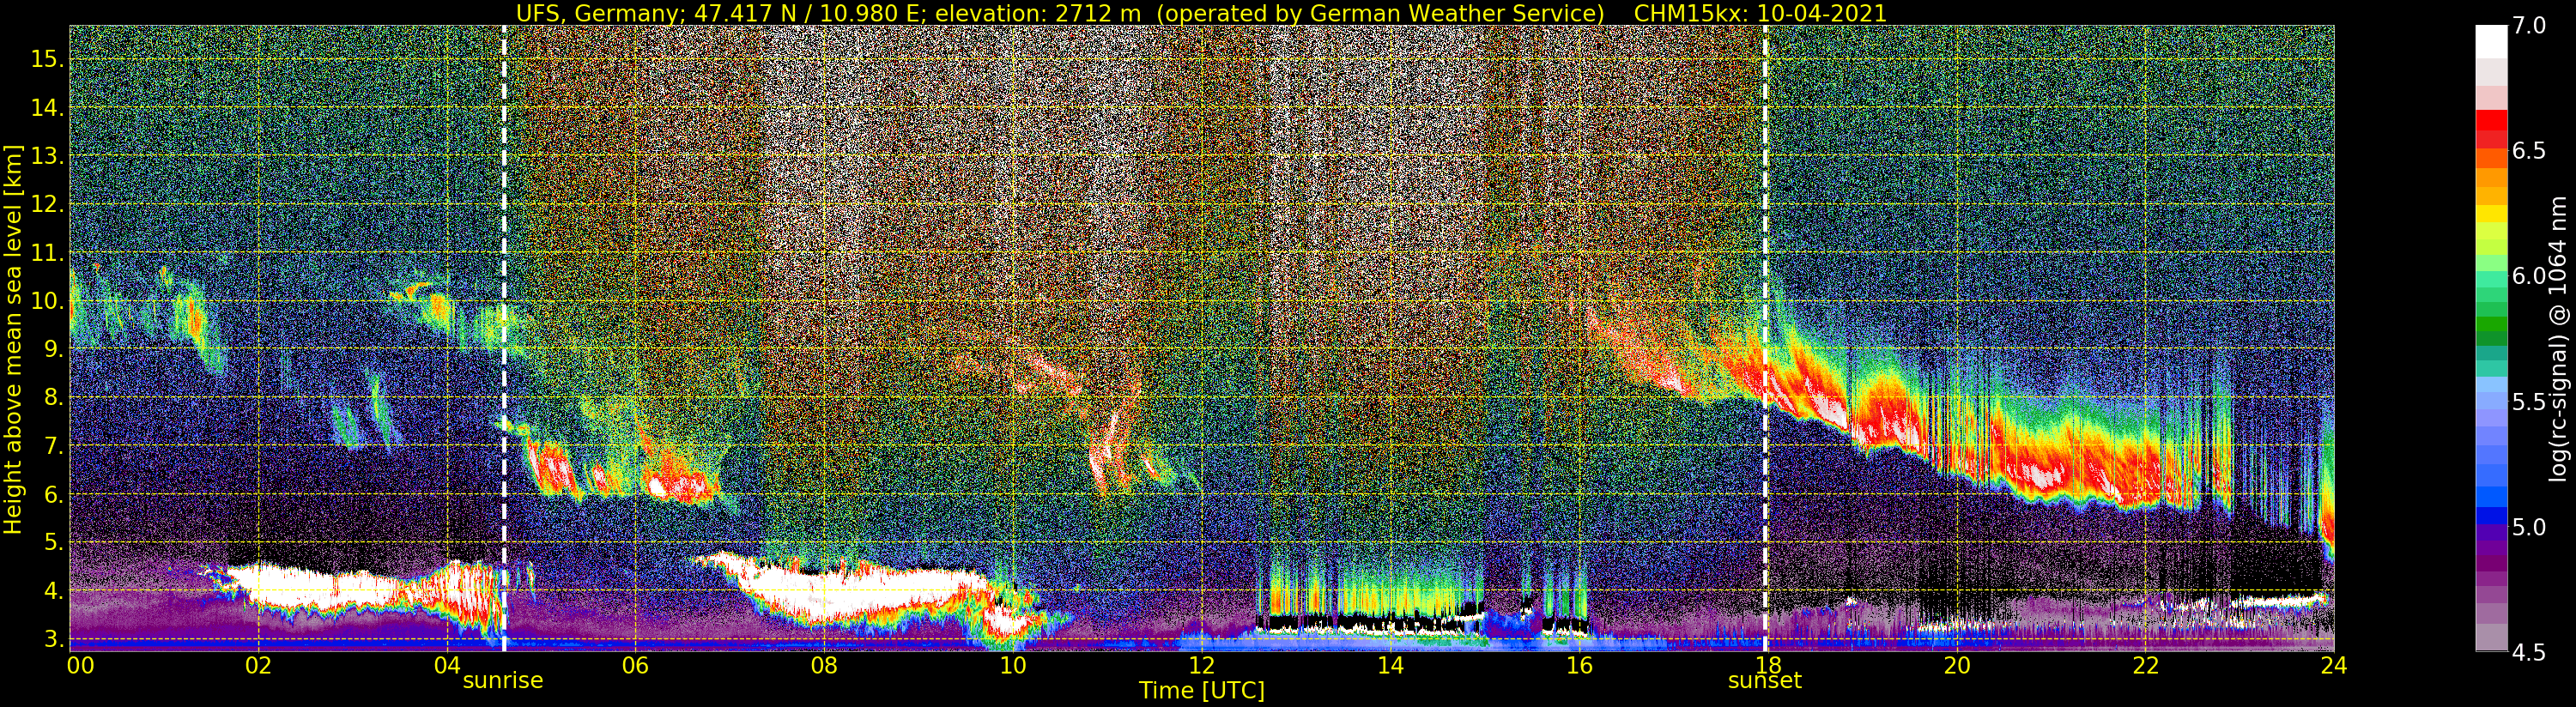This screenshot has width=2576, height=707.
Task: Click the "7.0" colorbar tick value
Action: coord(2529,26)
